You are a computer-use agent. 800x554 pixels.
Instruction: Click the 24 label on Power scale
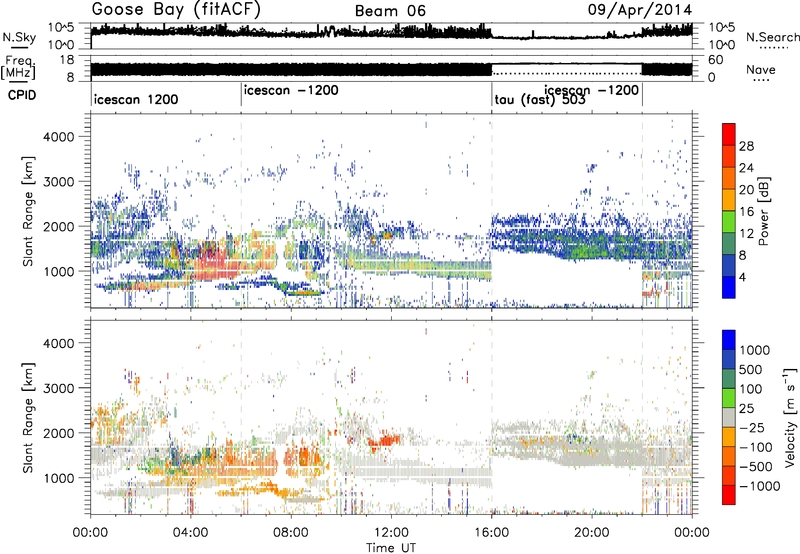(746, 168)
